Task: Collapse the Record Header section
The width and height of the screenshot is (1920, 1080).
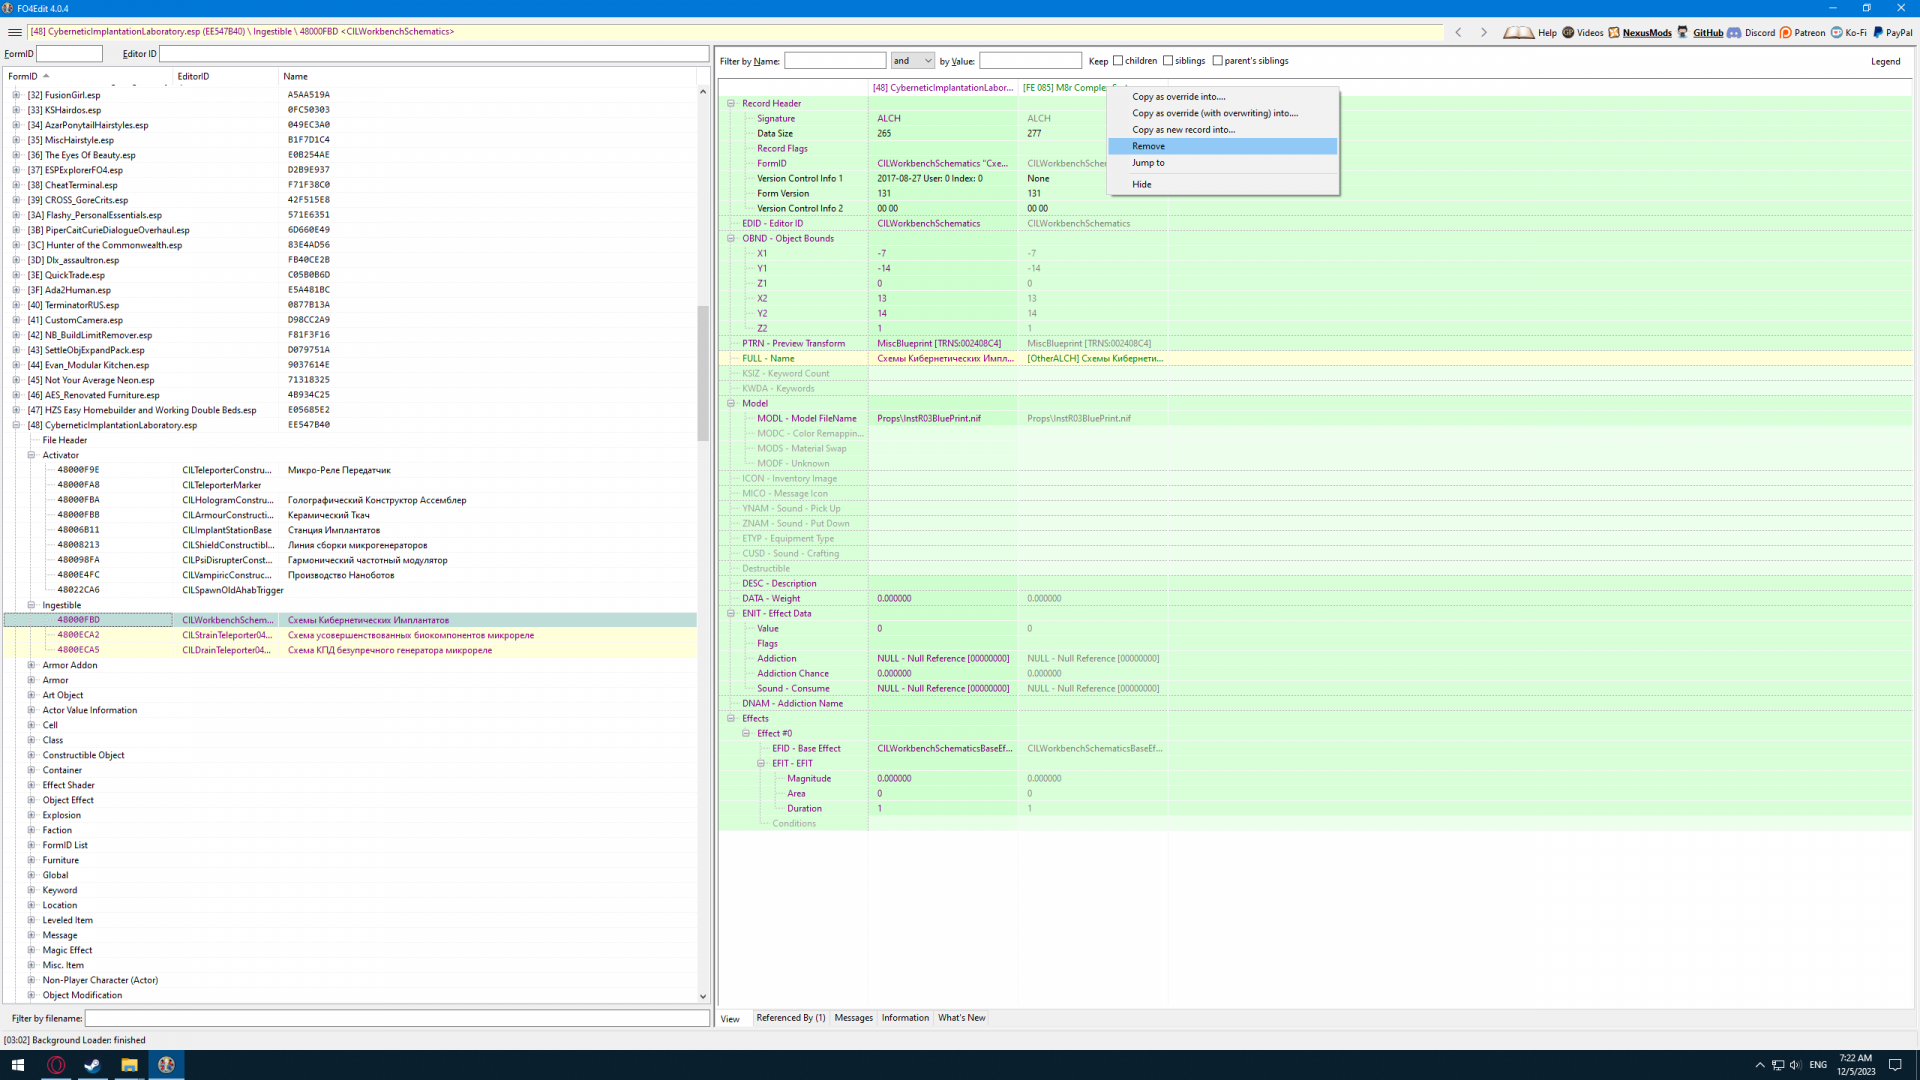Action: tap(731, 103)
